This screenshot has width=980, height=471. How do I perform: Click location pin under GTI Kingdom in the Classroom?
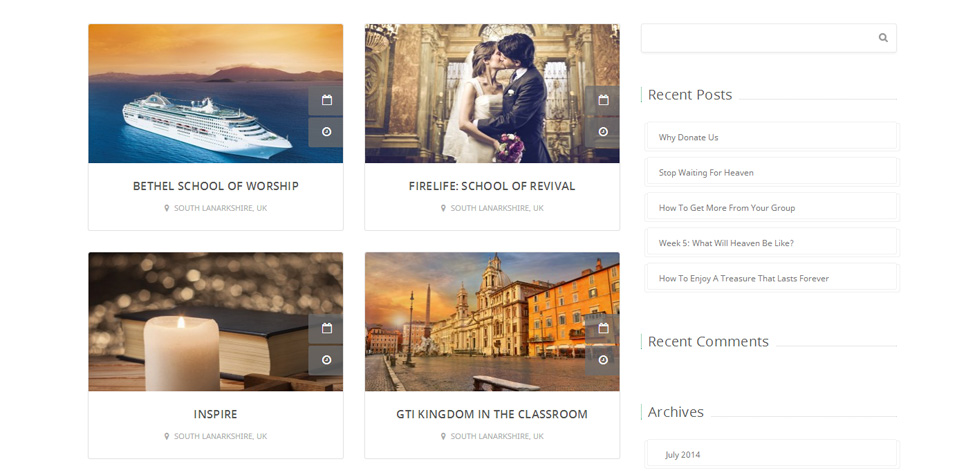[443, 436]
